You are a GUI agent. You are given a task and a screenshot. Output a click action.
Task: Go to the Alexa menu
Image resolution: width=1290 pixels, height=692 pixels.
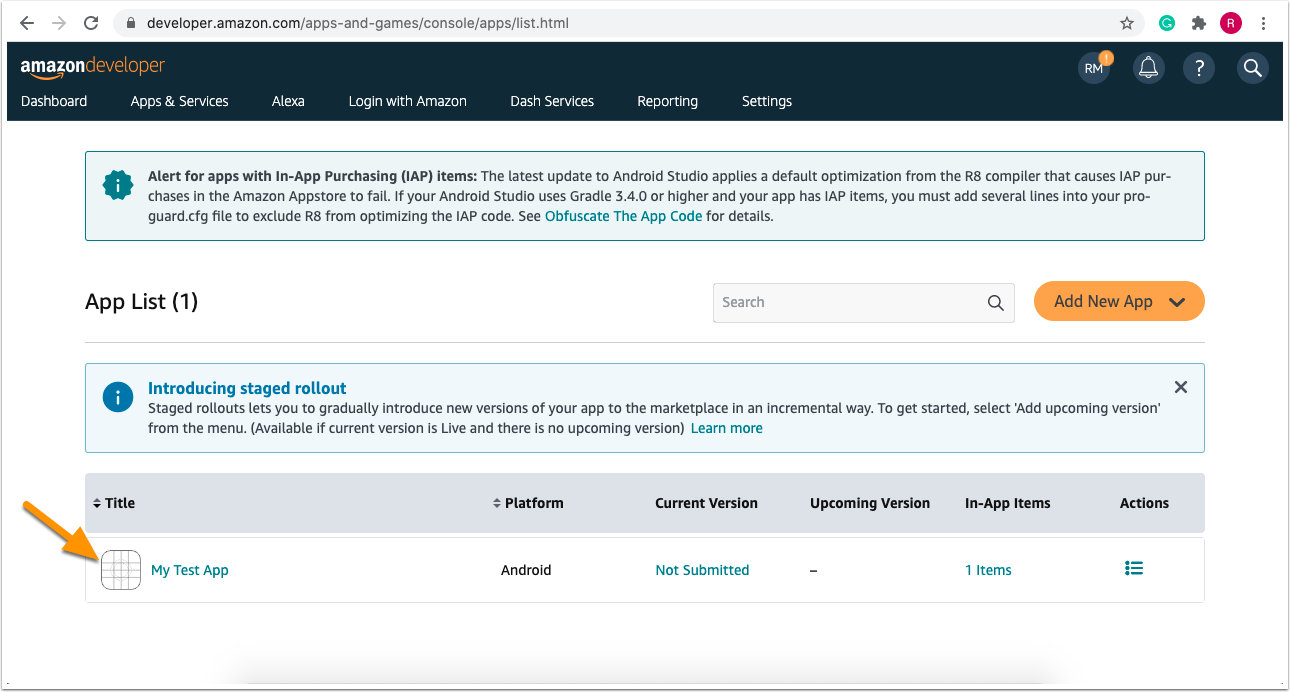288,101
